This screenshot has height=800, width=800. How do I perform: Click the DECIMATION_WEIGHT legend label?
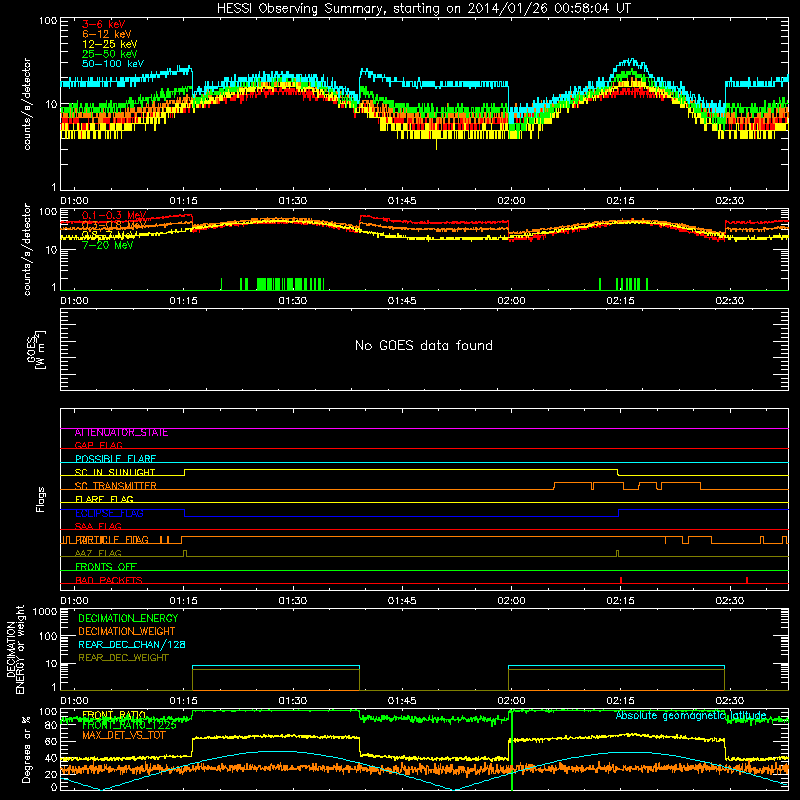pos(127,631)
